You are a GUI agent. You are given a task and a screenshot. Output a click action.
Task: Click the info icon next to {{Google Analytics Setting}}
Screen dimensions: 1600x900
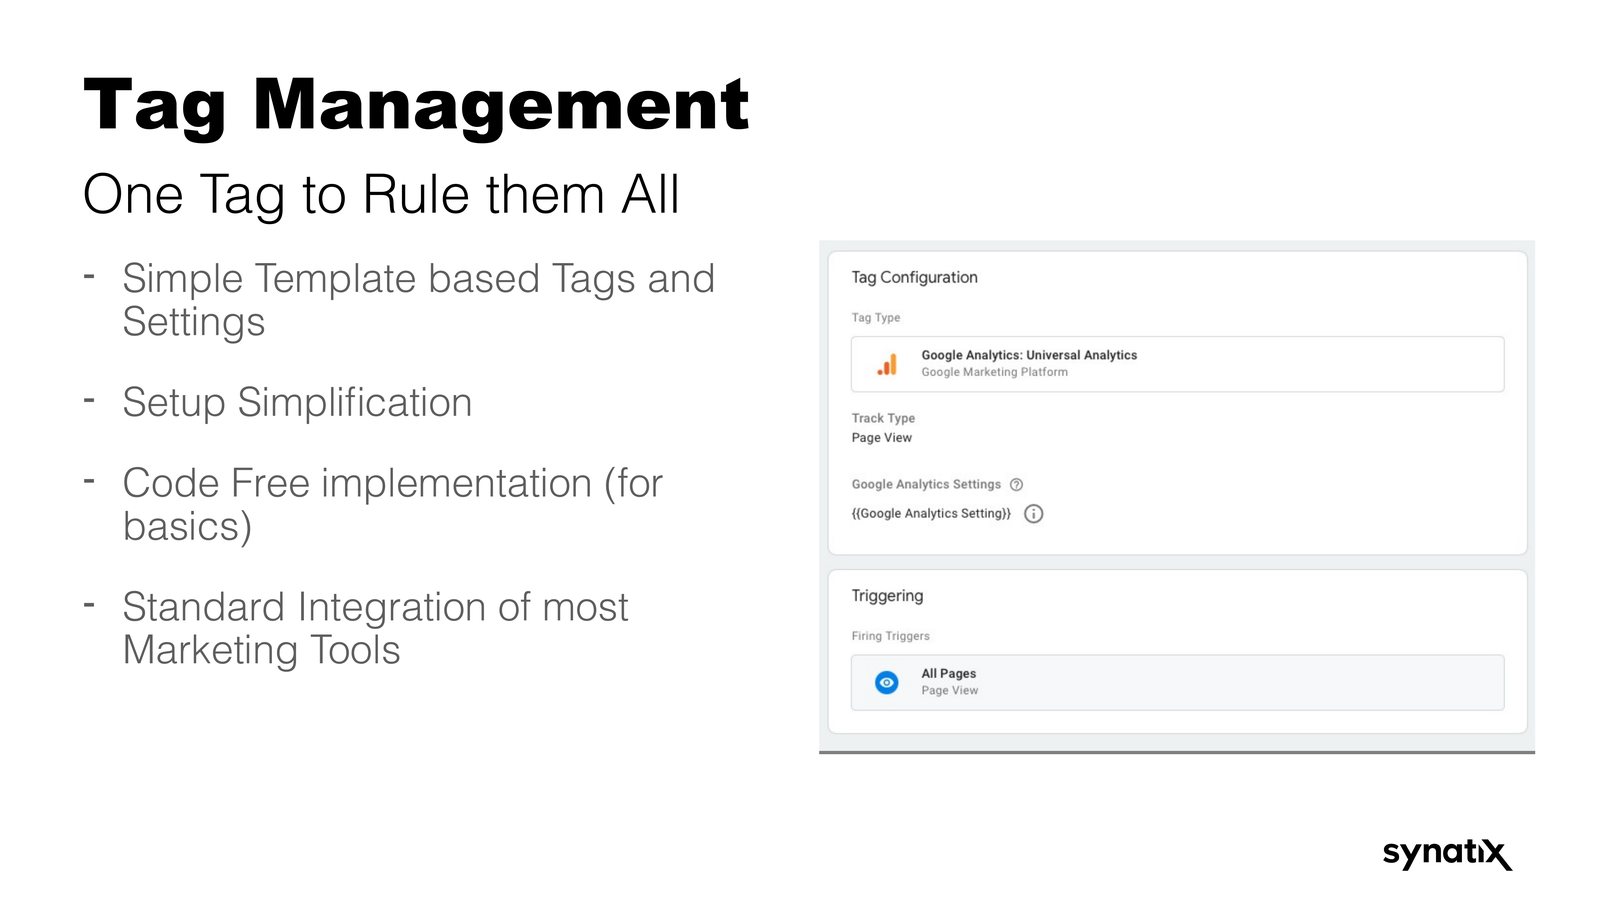tap(1034, 514)
